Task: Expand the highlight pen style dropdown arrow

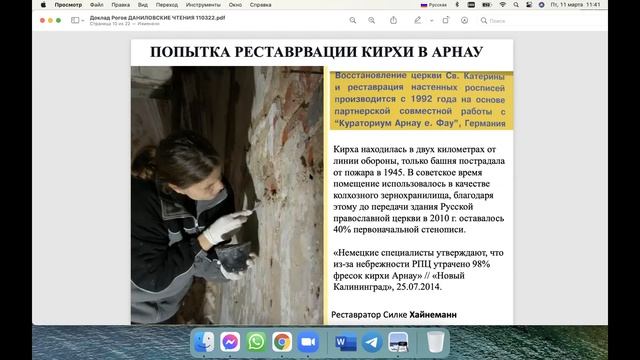Action: (x=431, y=20)
